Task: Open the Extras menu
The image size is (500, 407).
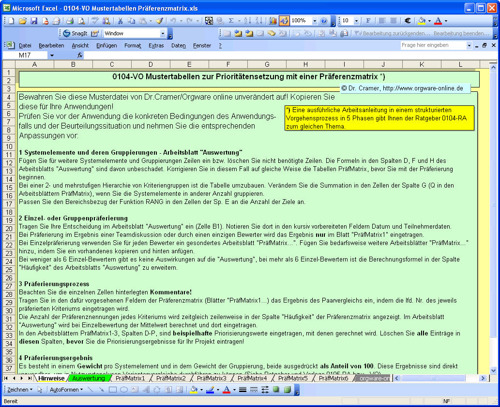Action: [156, 46]
